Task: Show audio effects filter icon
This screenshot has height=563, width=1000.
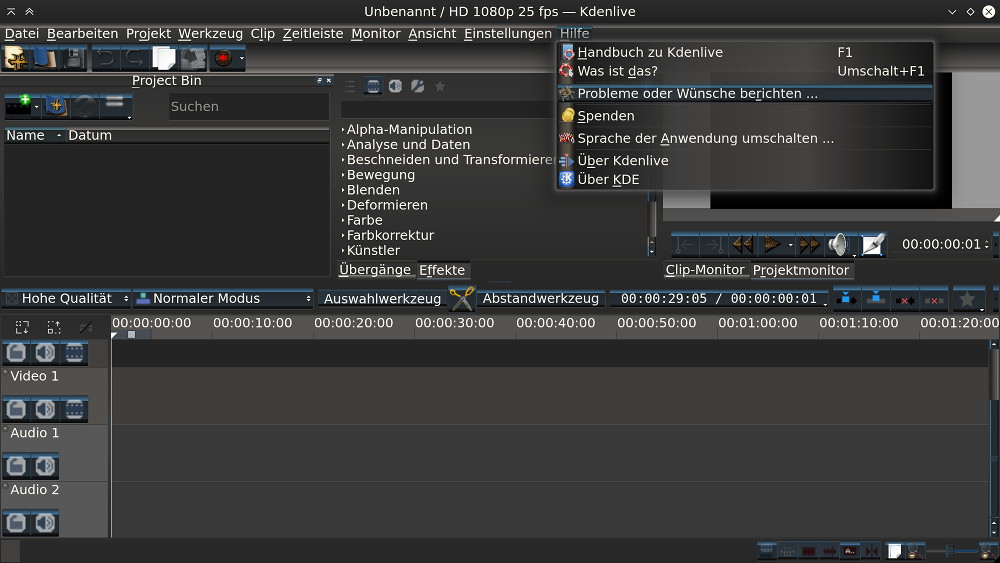Action: (x=395, y=86)
